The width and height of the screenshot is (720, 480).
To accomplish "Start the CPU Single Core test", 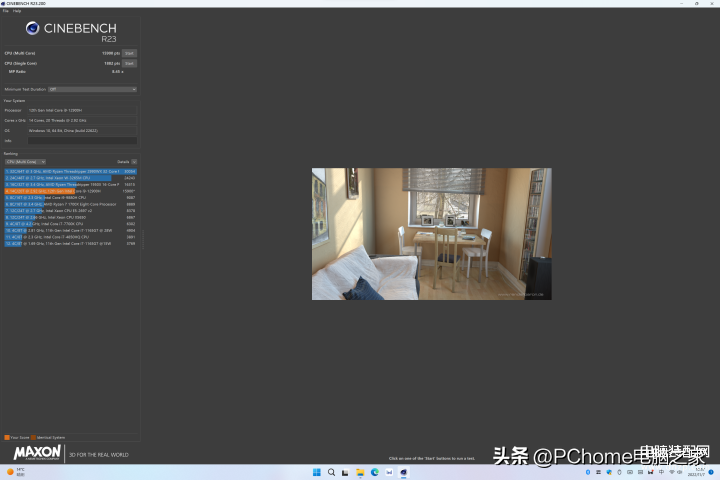I will tap(129, 63).
